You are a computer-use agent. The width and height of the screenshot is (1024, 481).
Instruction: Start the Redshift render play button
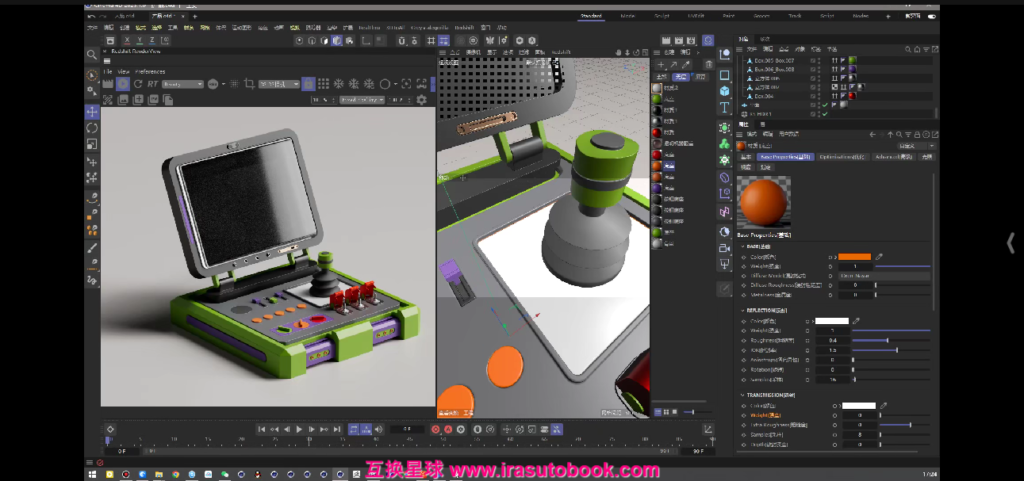tap(123, 84)
